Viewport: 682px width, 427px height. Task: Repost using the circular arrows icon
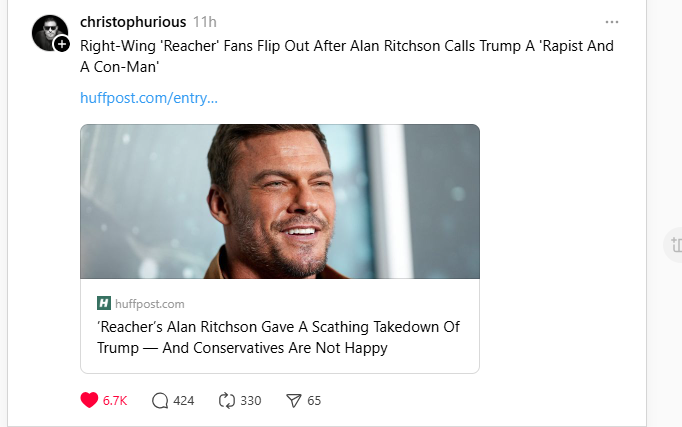(227, 400)
